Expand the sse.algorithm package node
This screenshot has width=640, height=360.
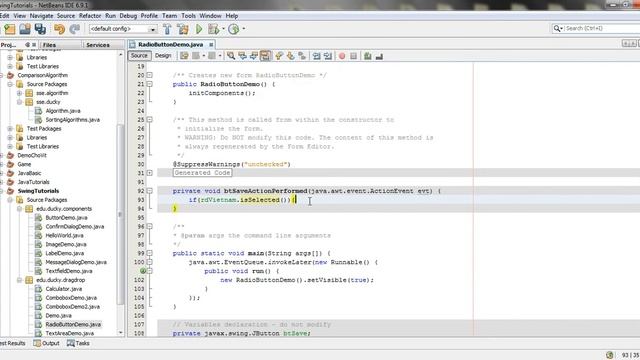19,93
